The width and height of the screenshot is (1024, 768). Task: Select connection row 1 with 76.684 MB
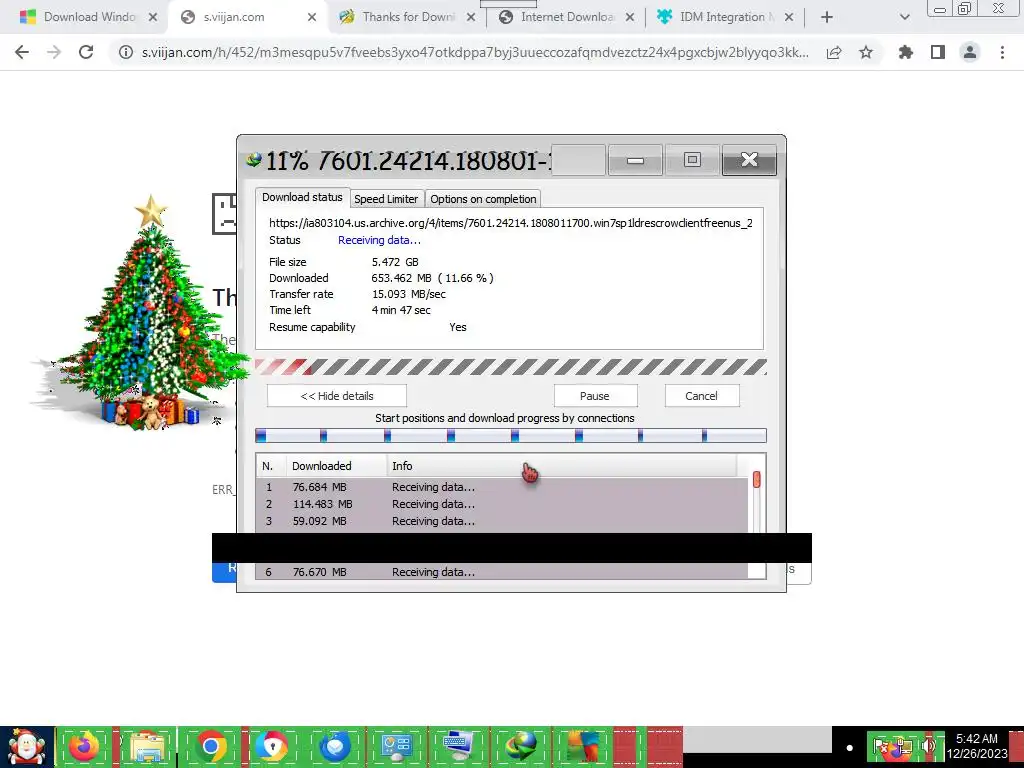coord(502,487)
